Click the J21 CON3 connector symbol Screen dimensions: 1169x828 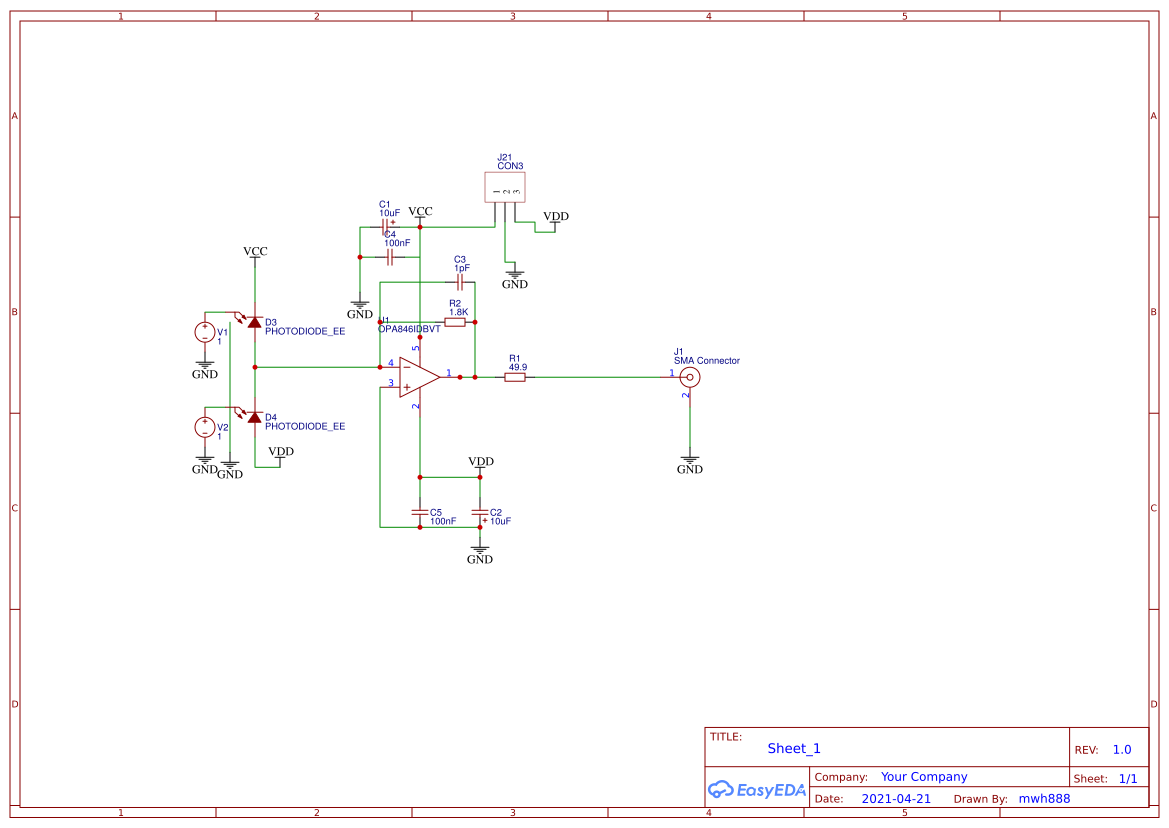(x=505, y=188)
